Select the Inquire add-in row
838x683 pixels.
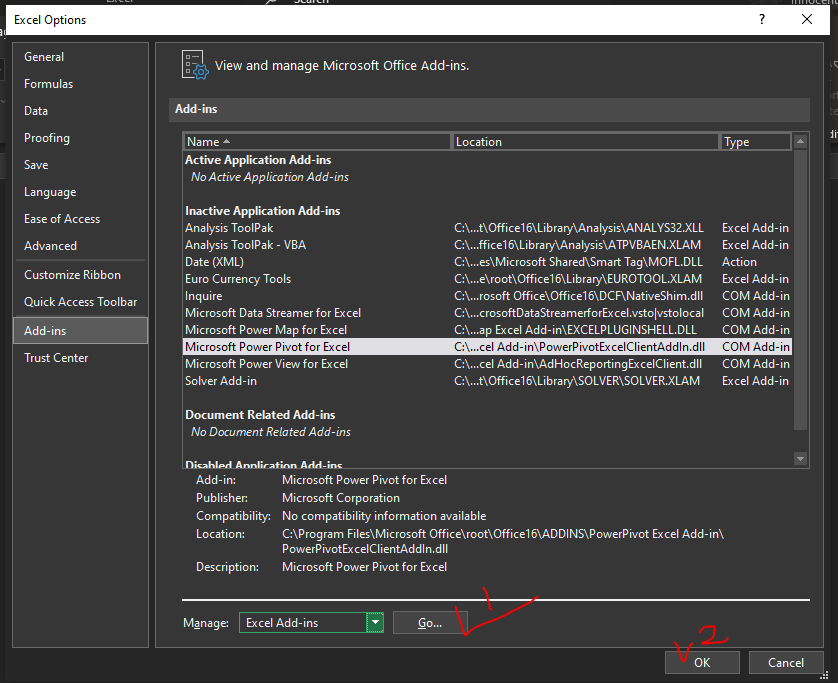coord(487,296)
